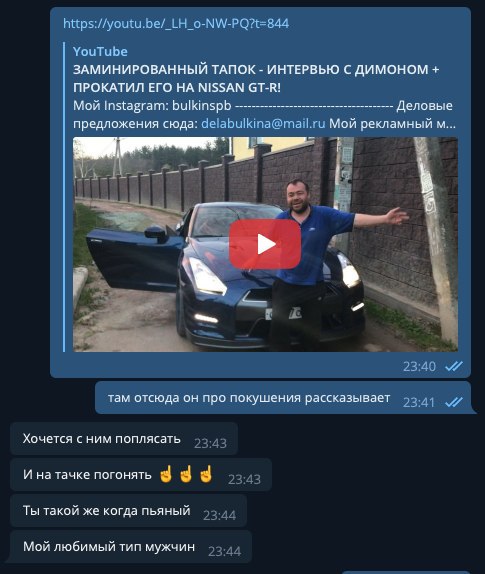
Task: Click the 23:40 timestamp on the link message
Action: tap(419, 366)
